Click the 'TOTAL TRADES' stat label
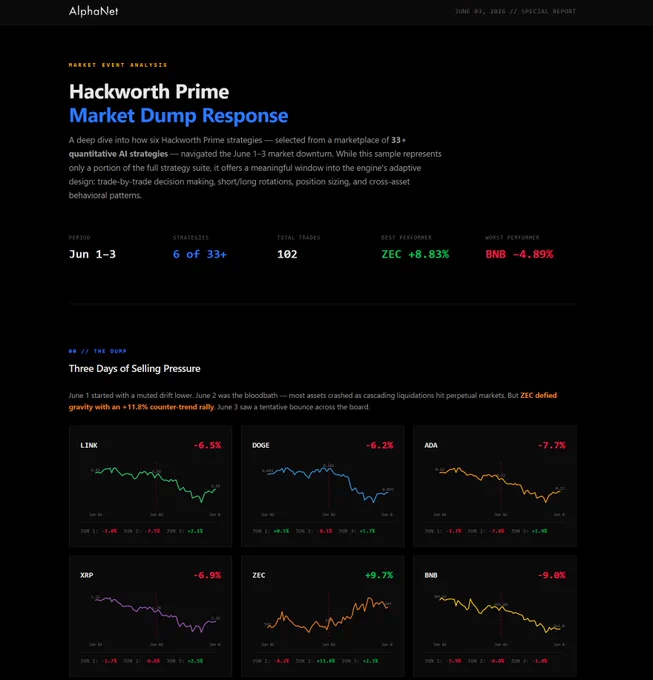The height and width of the screenshot is (680, 653). [298, 238]
